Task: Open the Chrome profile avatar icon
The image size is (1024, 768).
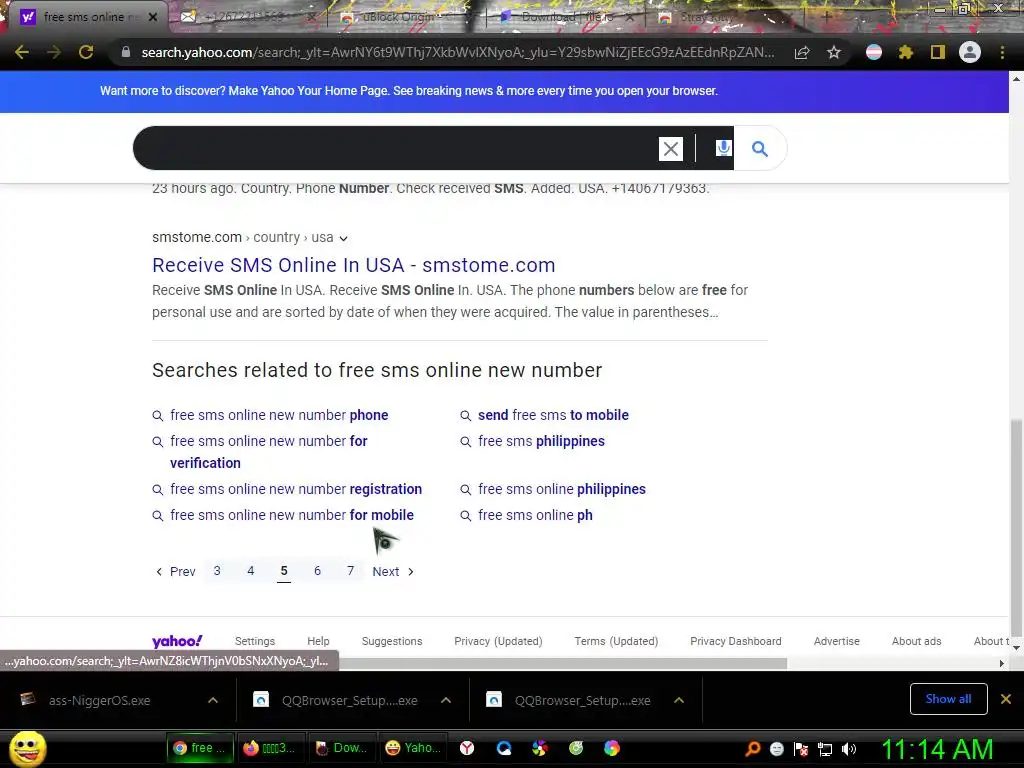Action: point(970,52)
